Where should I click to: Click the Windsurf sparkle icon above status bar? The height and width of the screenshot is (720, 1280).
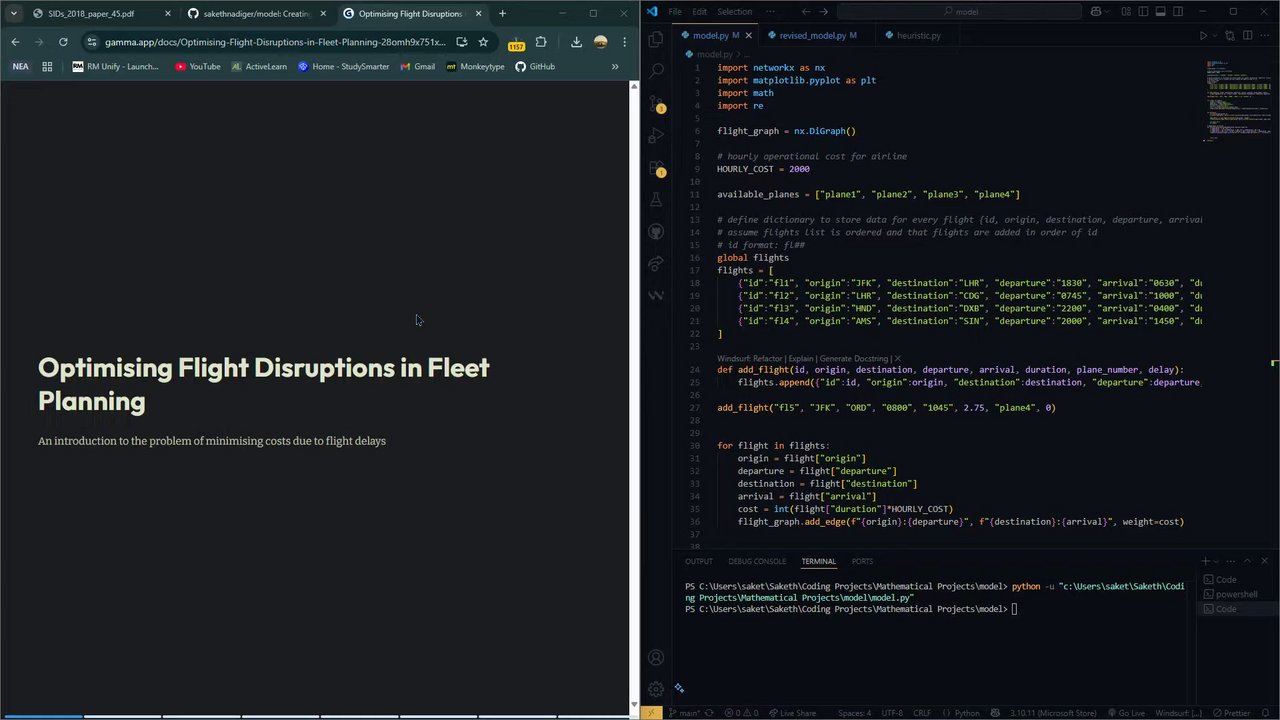click(x=679, y=688)
